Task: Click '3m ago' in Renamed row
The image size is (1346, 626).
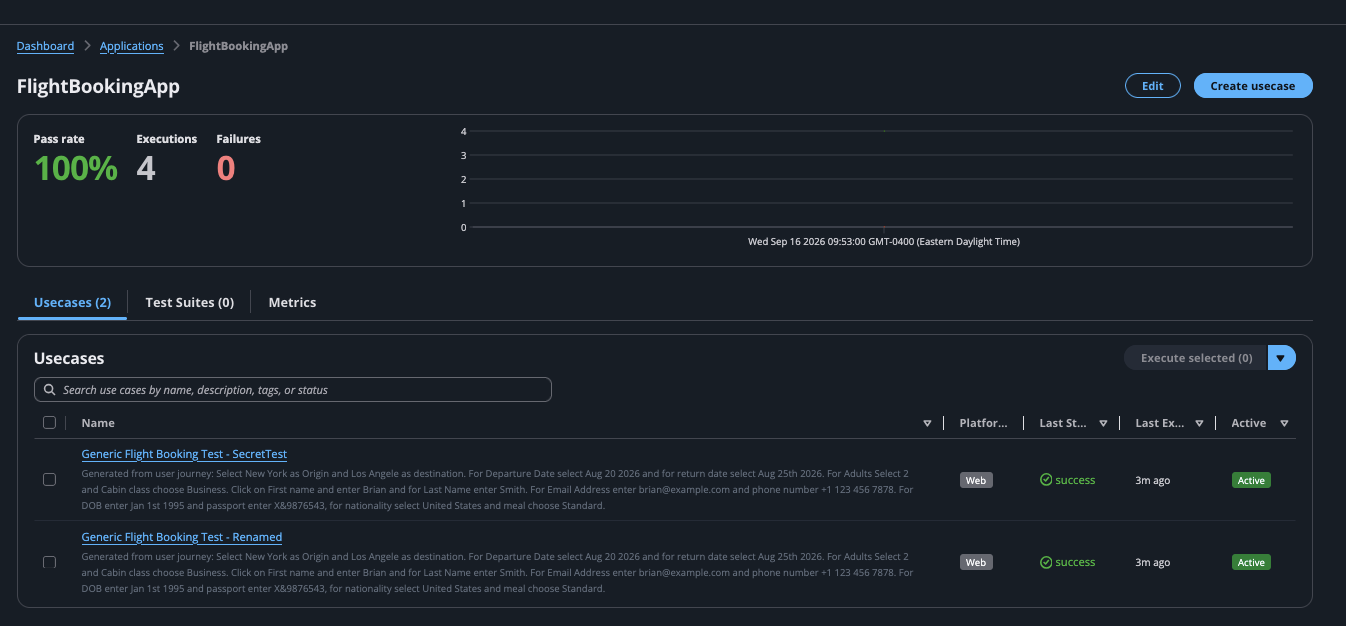Action: pyautogui.click(x=1153, y=562)
